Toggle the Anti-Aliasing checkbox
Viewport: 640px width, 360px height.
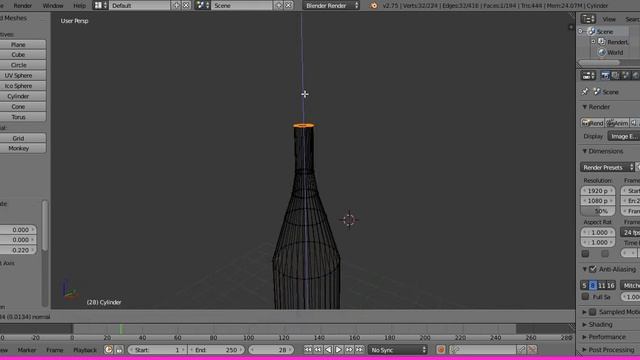[593, 269]
